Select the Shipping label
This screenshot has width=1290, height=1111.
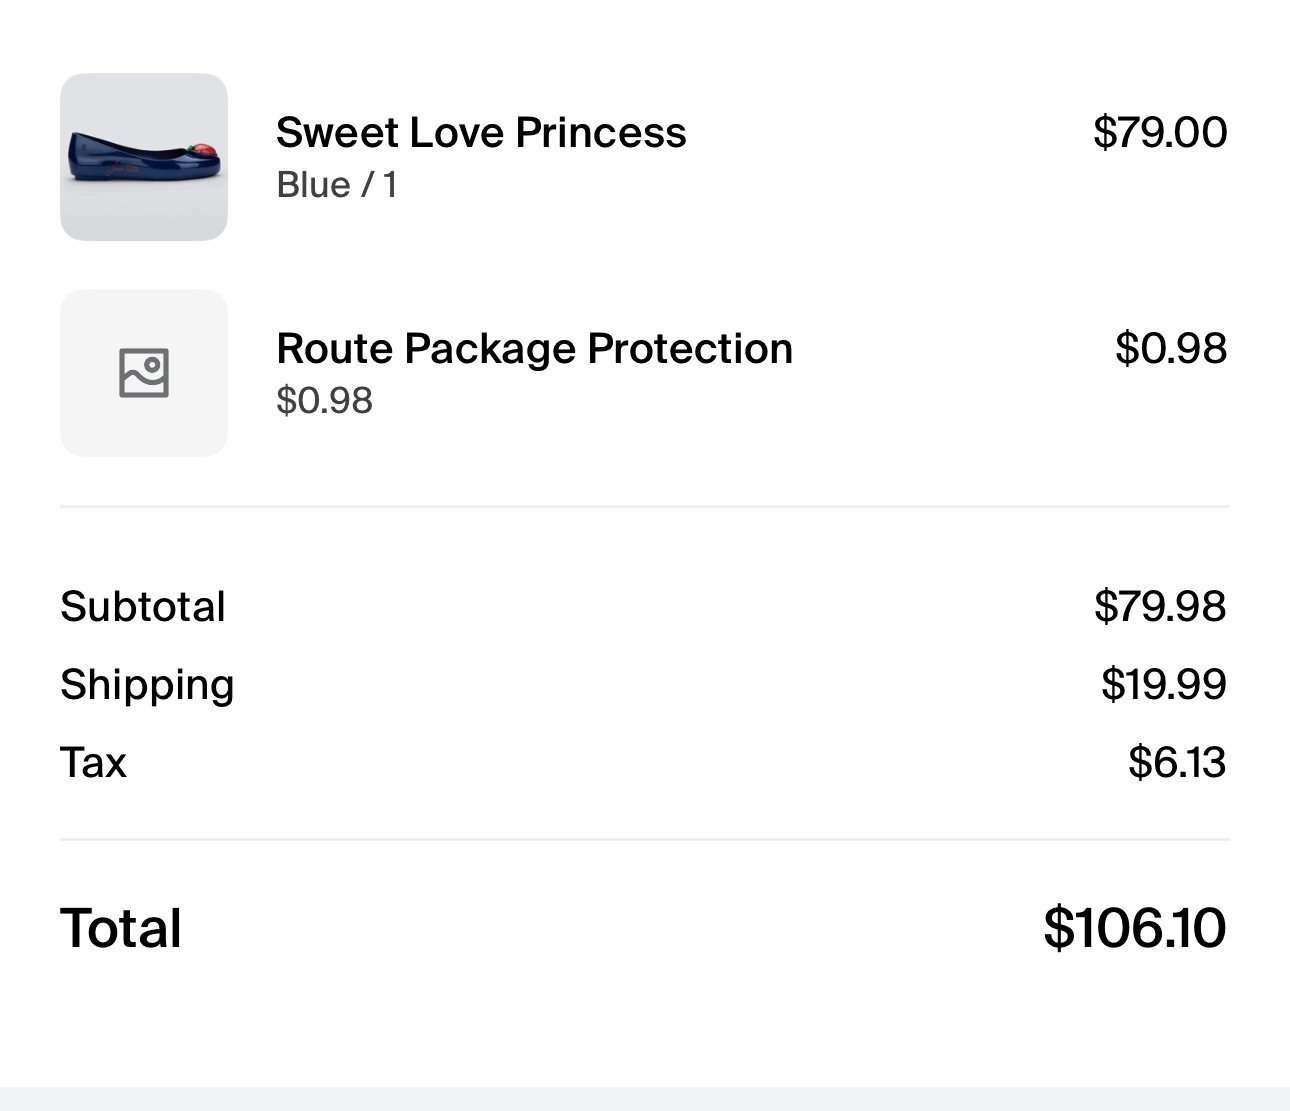[147, 685]
